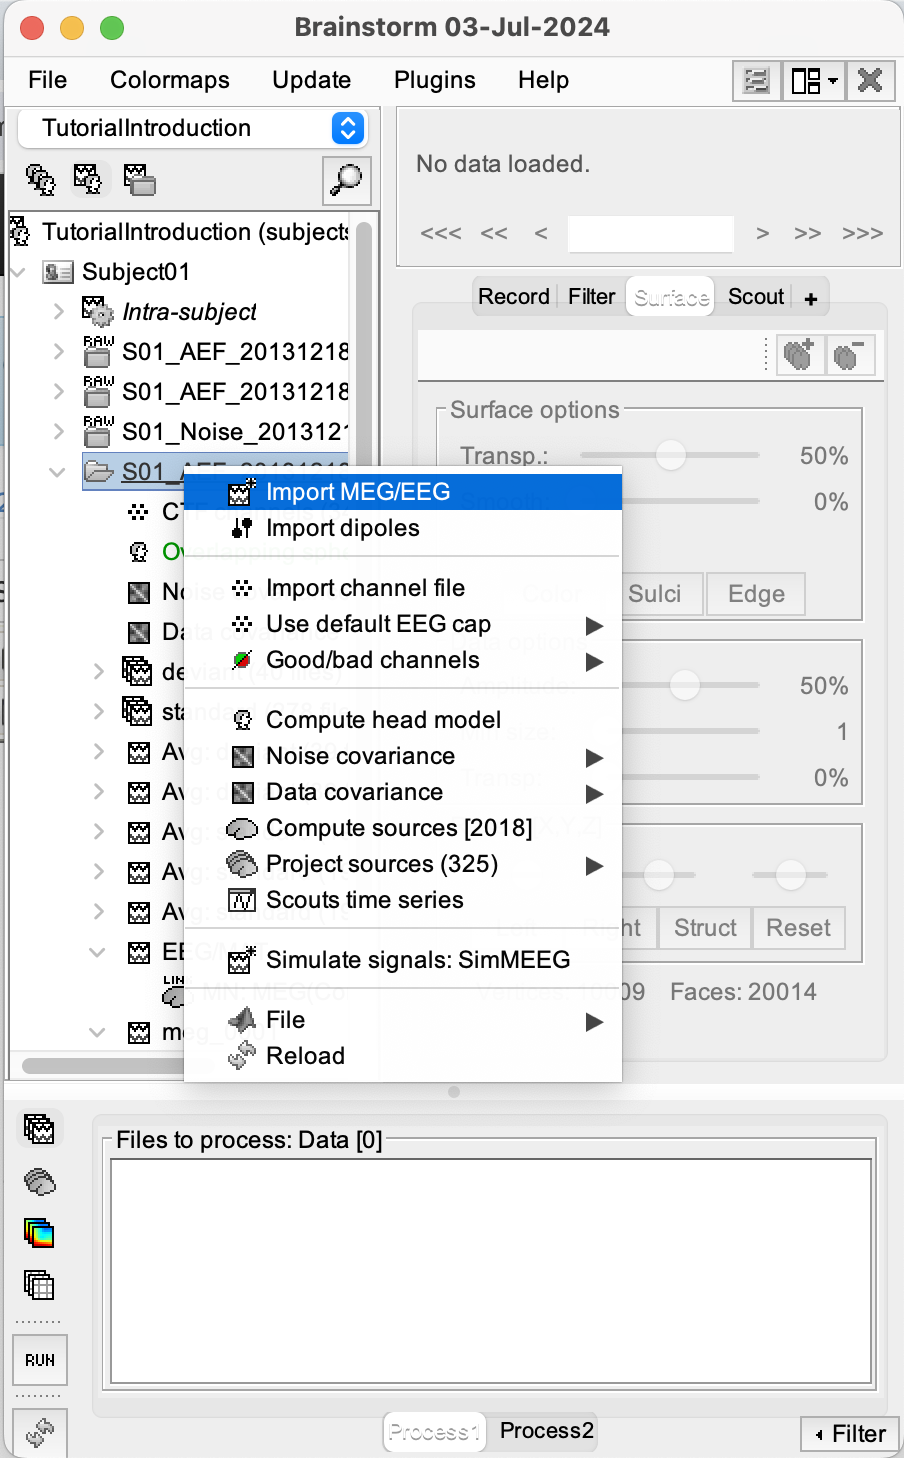This screenshot has width=904, height=1458.
Task: Select functional data sorted by conditions icon
Action: [139, 180]
